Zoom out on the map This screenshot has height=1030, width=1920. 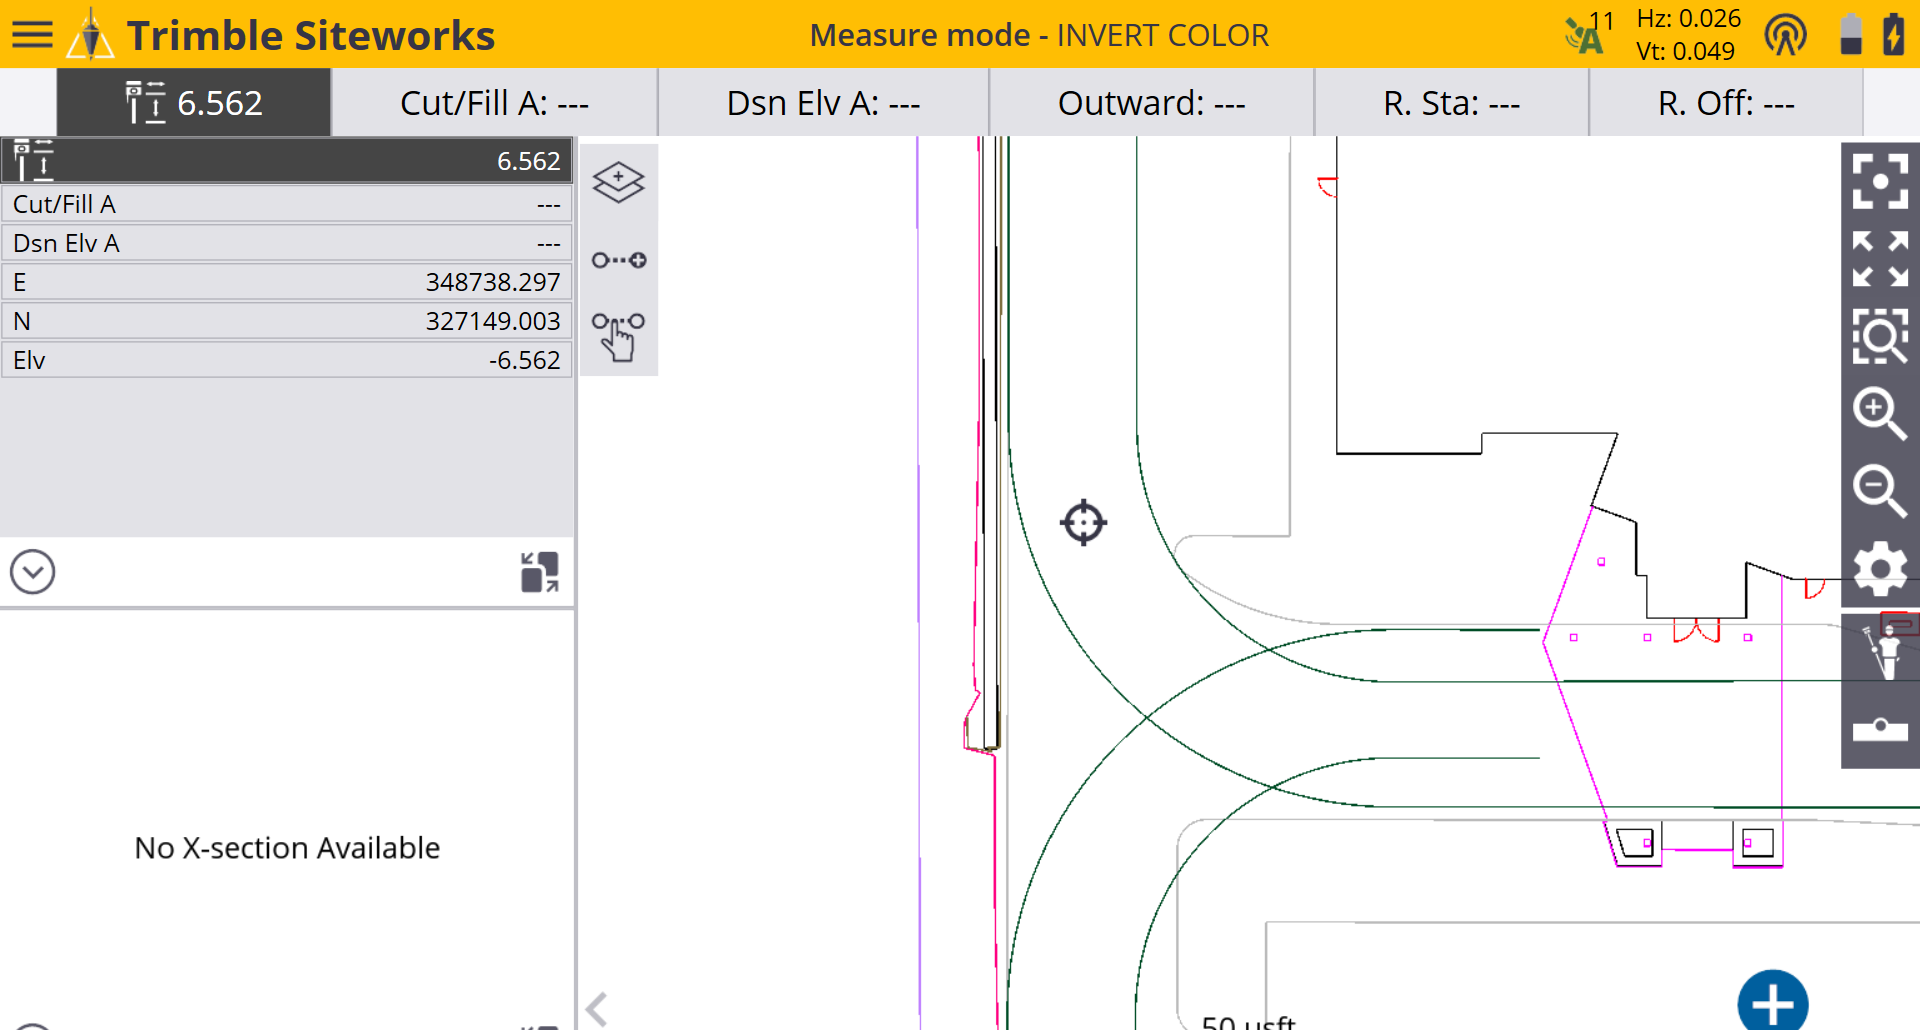pos(1880,491)
